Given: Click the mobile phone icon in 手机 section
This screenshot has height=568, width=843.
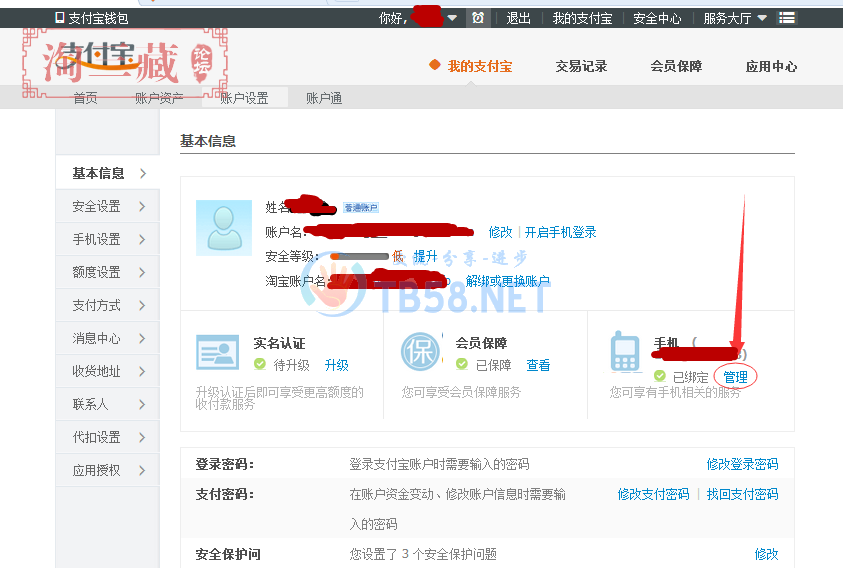Looking at the screenshot, I should pyautogui.click(x=625, y=352).
